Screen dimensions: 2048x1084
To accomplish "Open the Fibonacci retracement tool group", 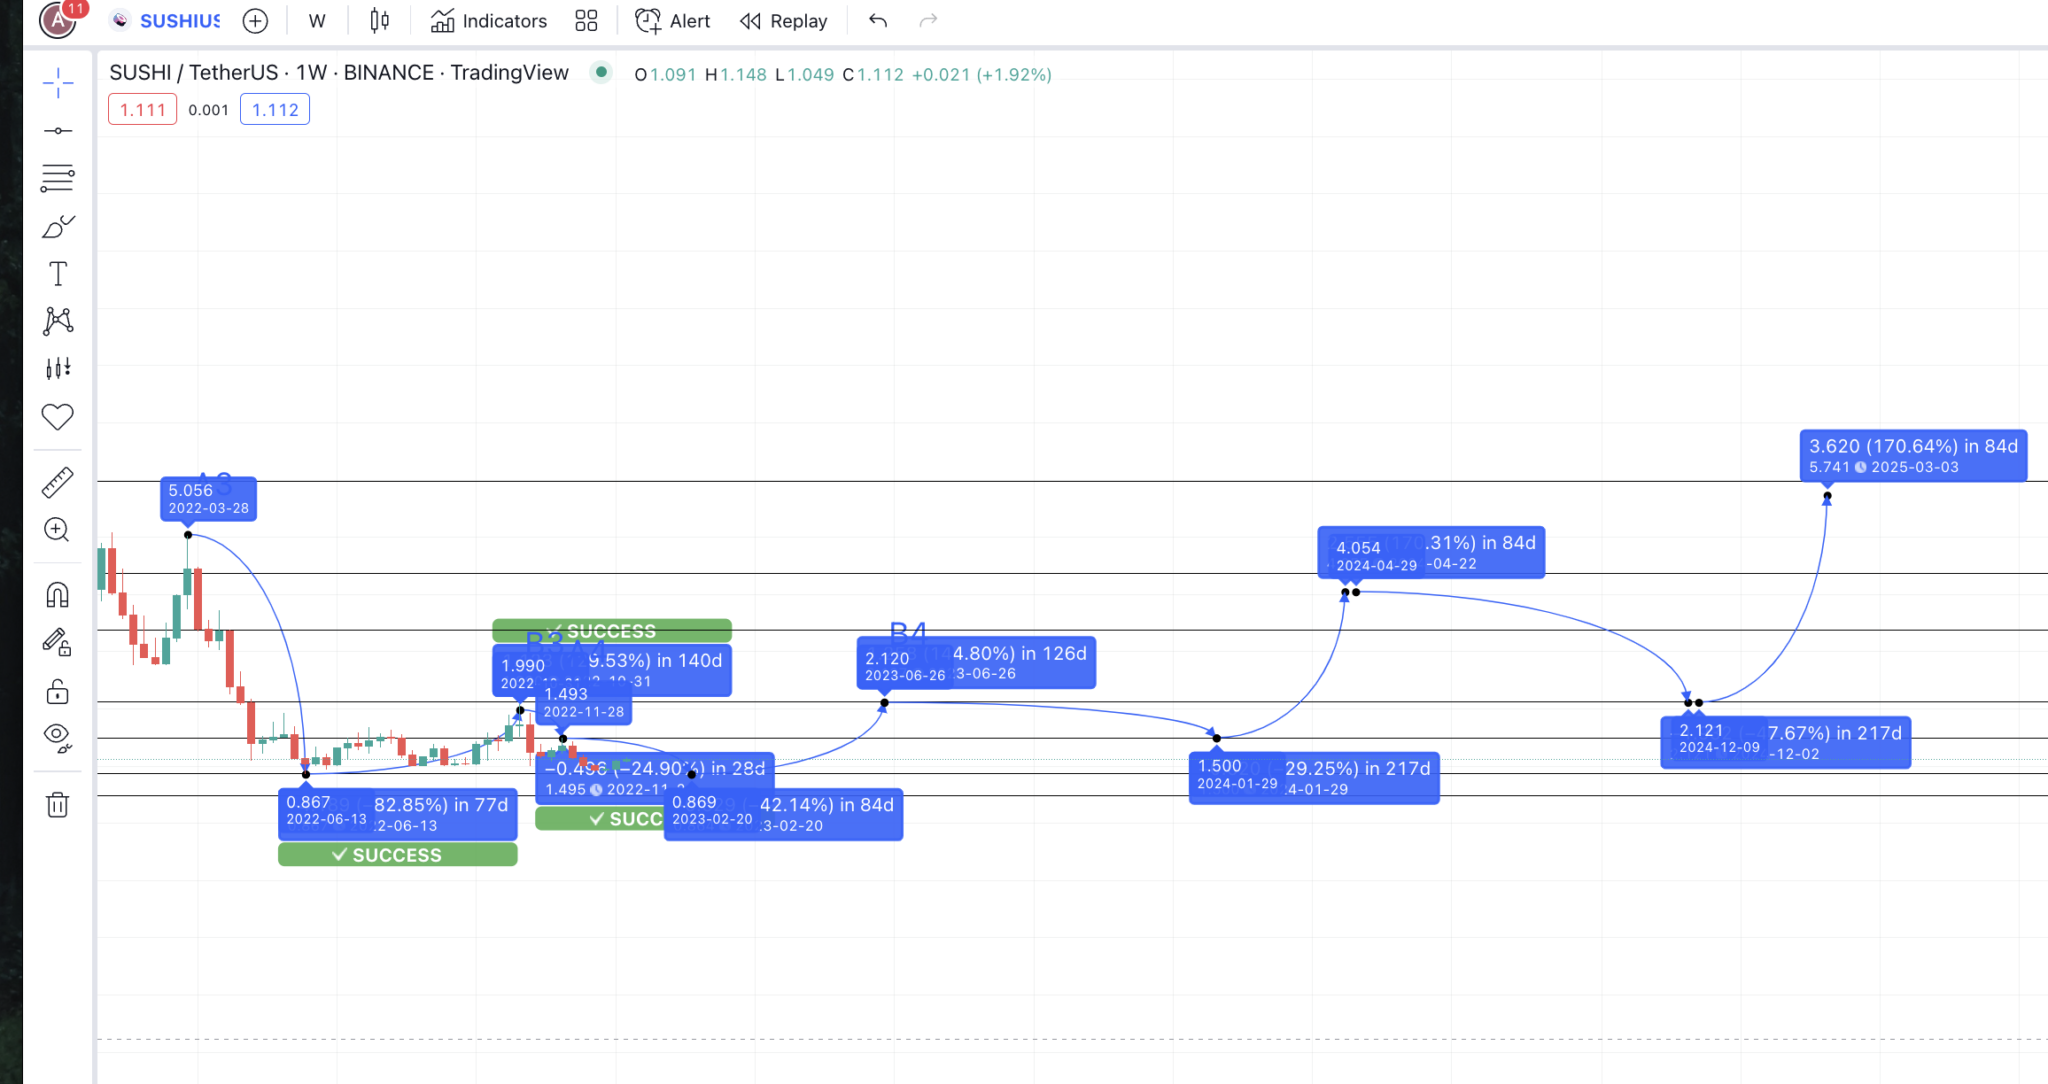I will (x=58, y=178).
